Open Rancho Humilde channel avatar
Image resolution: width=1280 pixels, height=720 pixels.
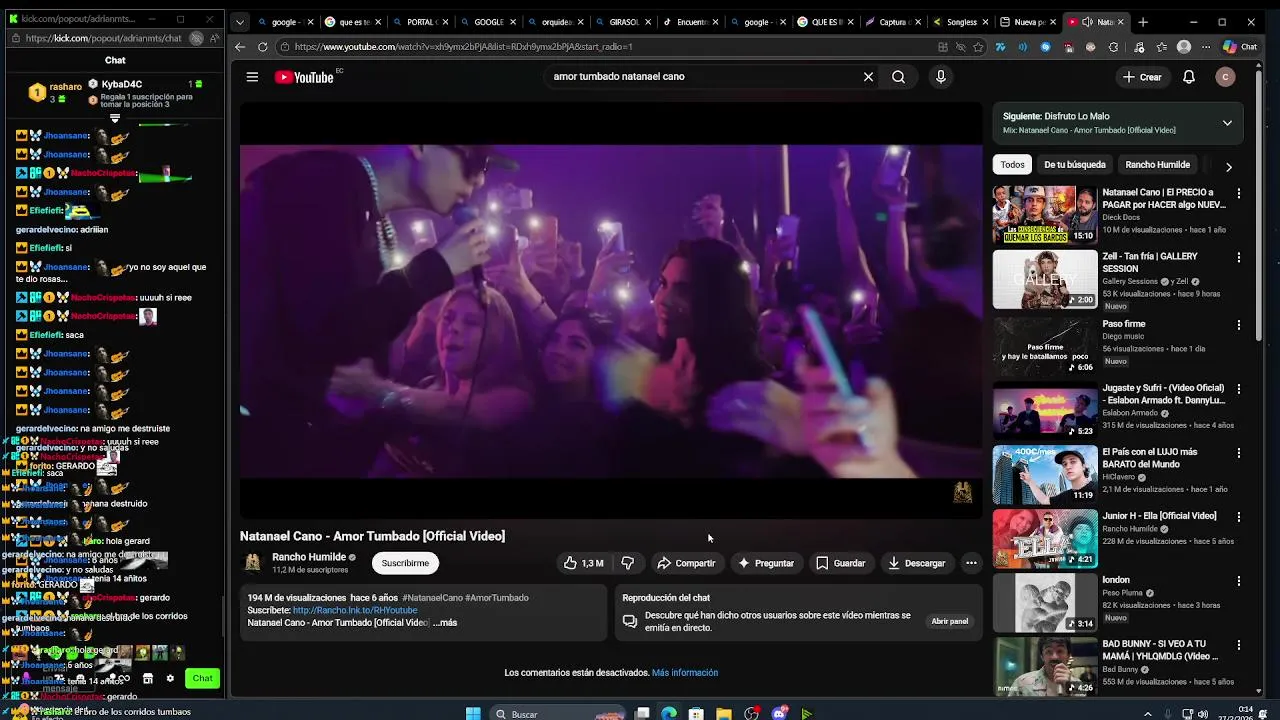(x=252, y=563)
